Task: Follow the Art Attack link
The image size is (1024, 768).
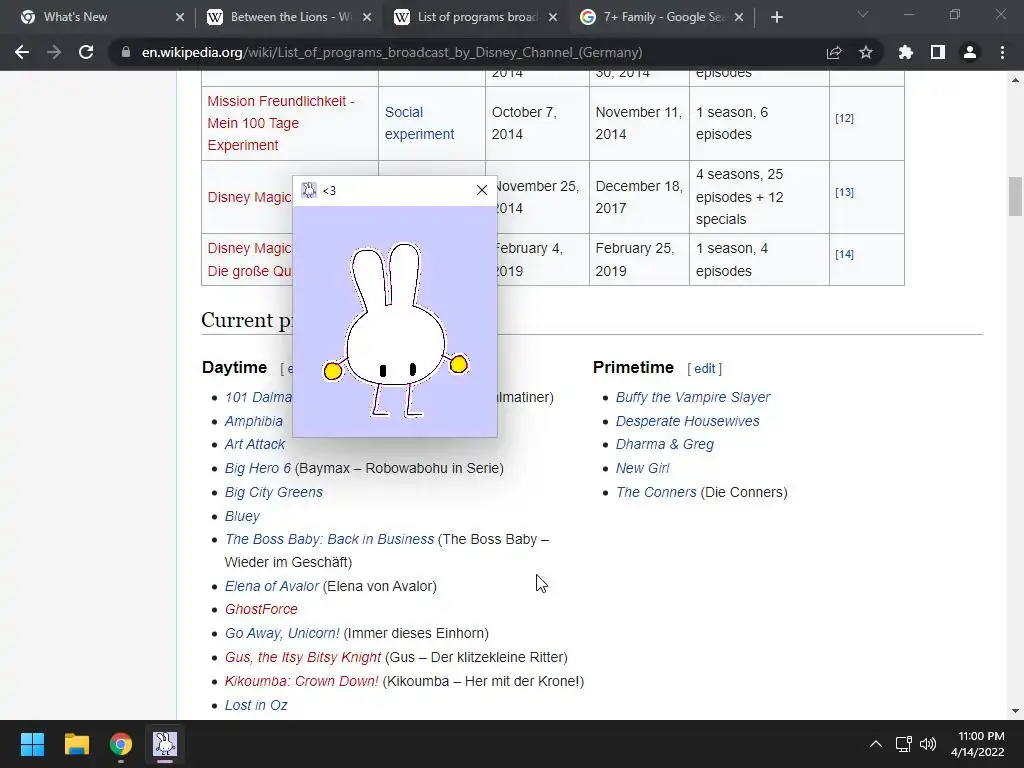Action: [255, 444]
